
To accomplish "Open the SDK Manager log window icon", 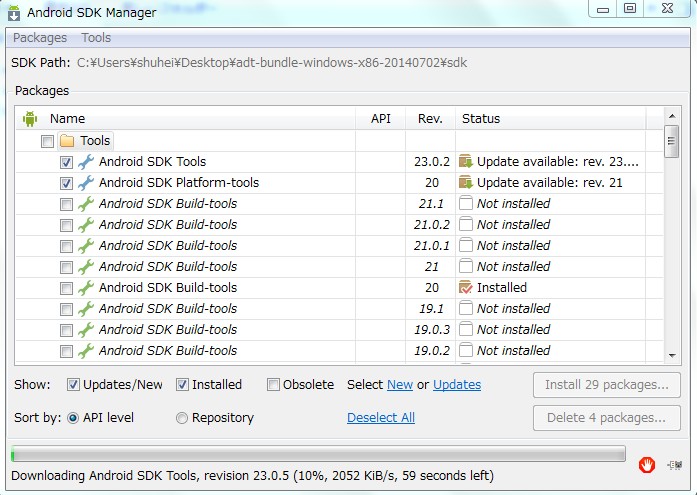I will pos(675,465).
